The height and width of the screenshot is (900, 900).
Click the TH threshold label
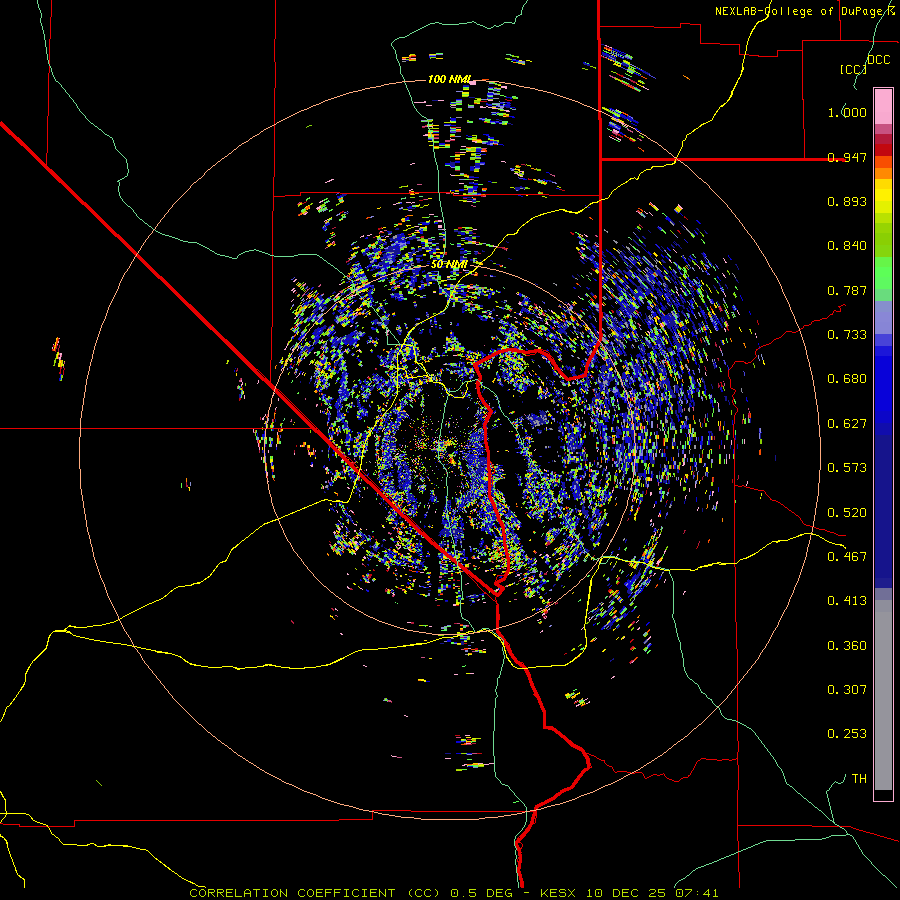point(859,779)
